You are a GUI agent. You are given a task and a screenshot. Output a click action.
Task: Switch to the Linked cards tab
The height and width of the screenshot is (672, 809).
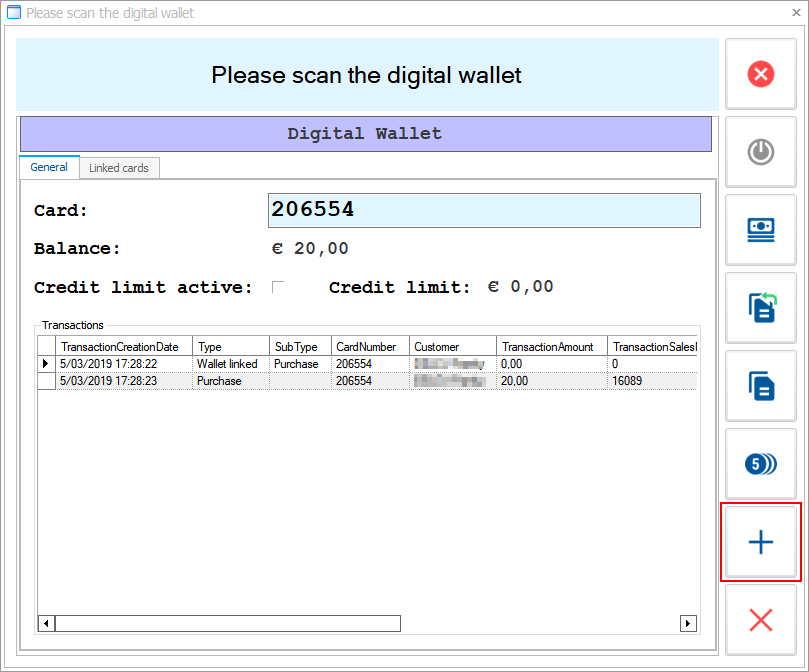coord(118,168)
